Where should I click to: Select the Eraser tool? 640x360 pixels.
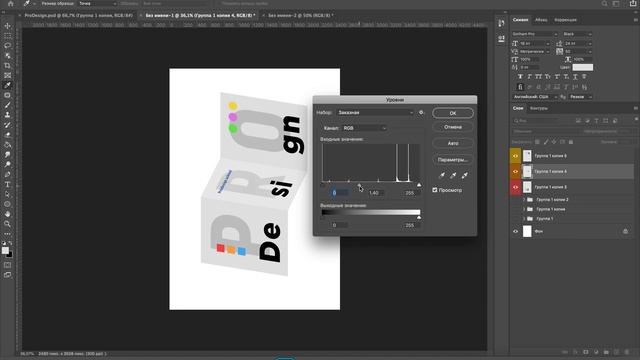pos(7,135)
